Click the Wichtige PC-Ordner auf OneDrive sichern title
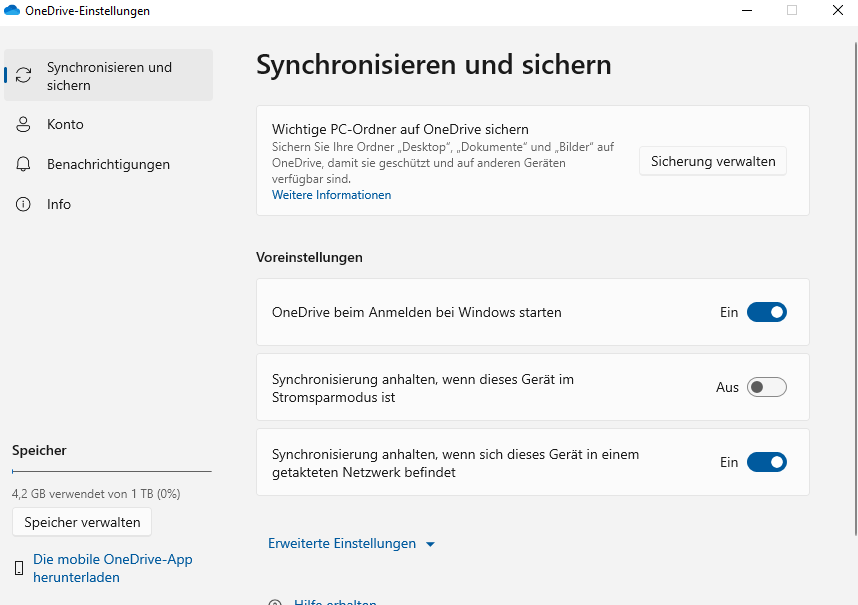 [401, 129]
